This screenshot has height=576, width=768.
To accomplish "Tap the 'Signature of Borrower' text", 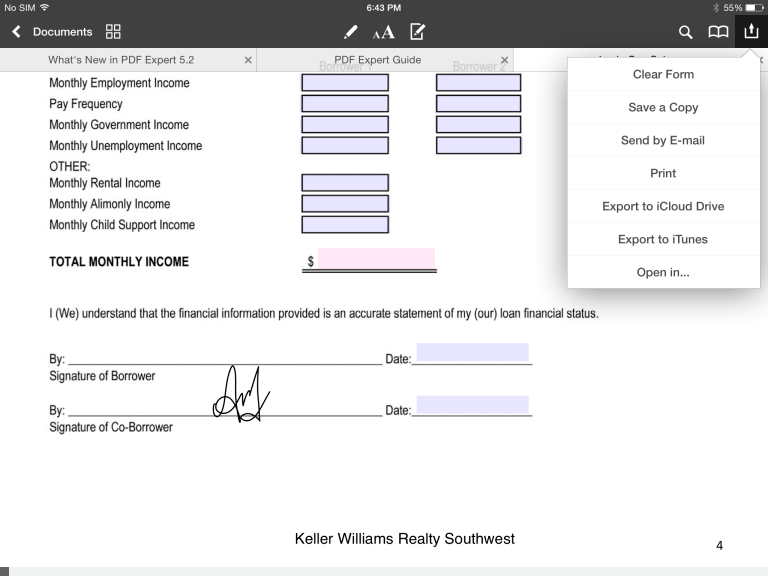I will click(x=102, y=376).
